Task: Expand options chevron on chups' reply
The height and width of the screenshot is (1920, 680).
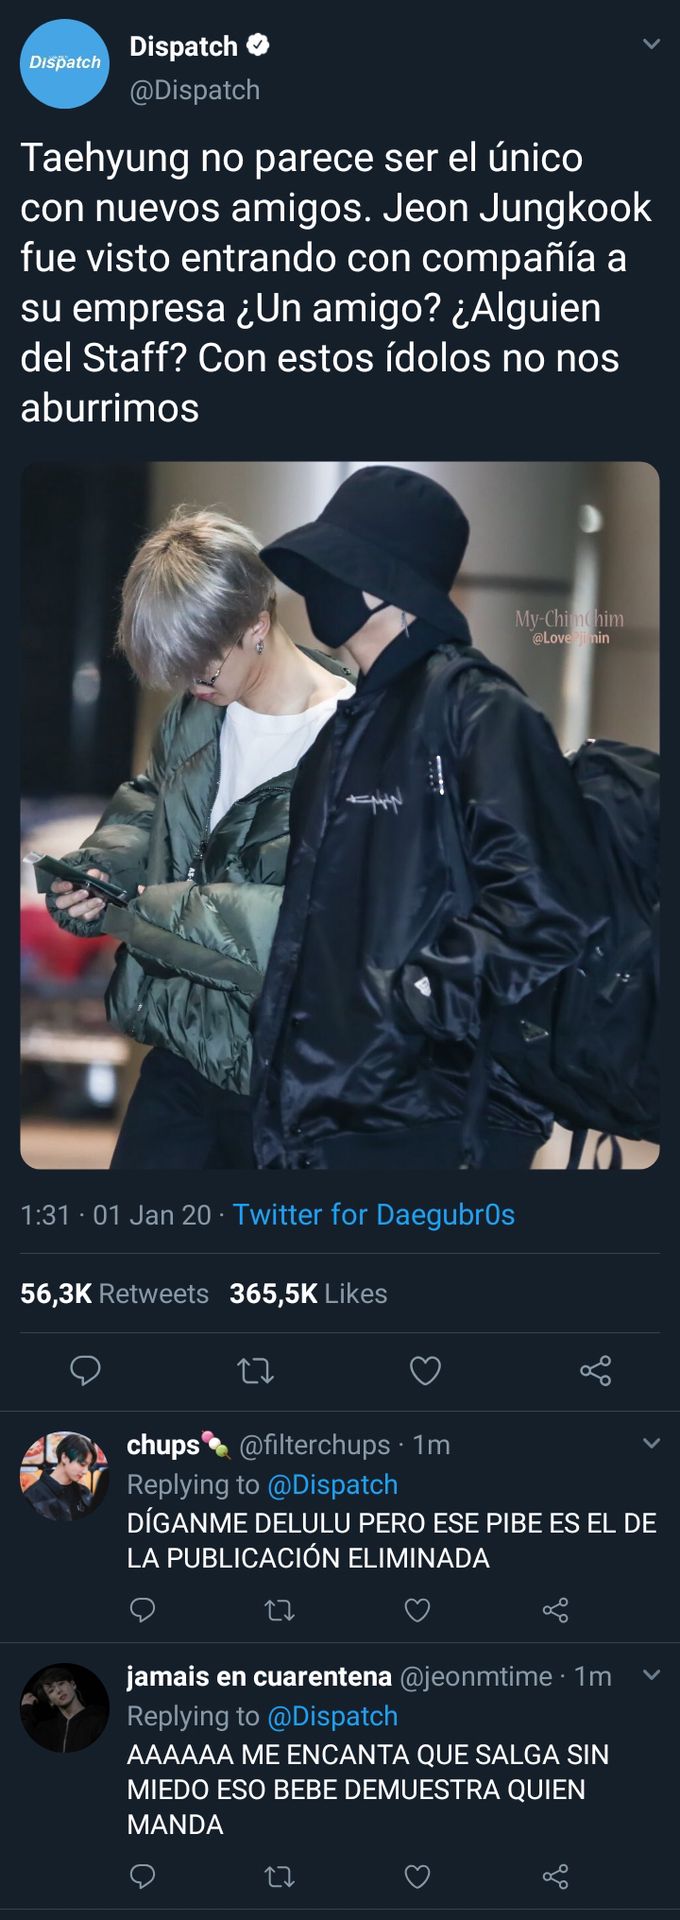Action: [x=651, y=1443]
